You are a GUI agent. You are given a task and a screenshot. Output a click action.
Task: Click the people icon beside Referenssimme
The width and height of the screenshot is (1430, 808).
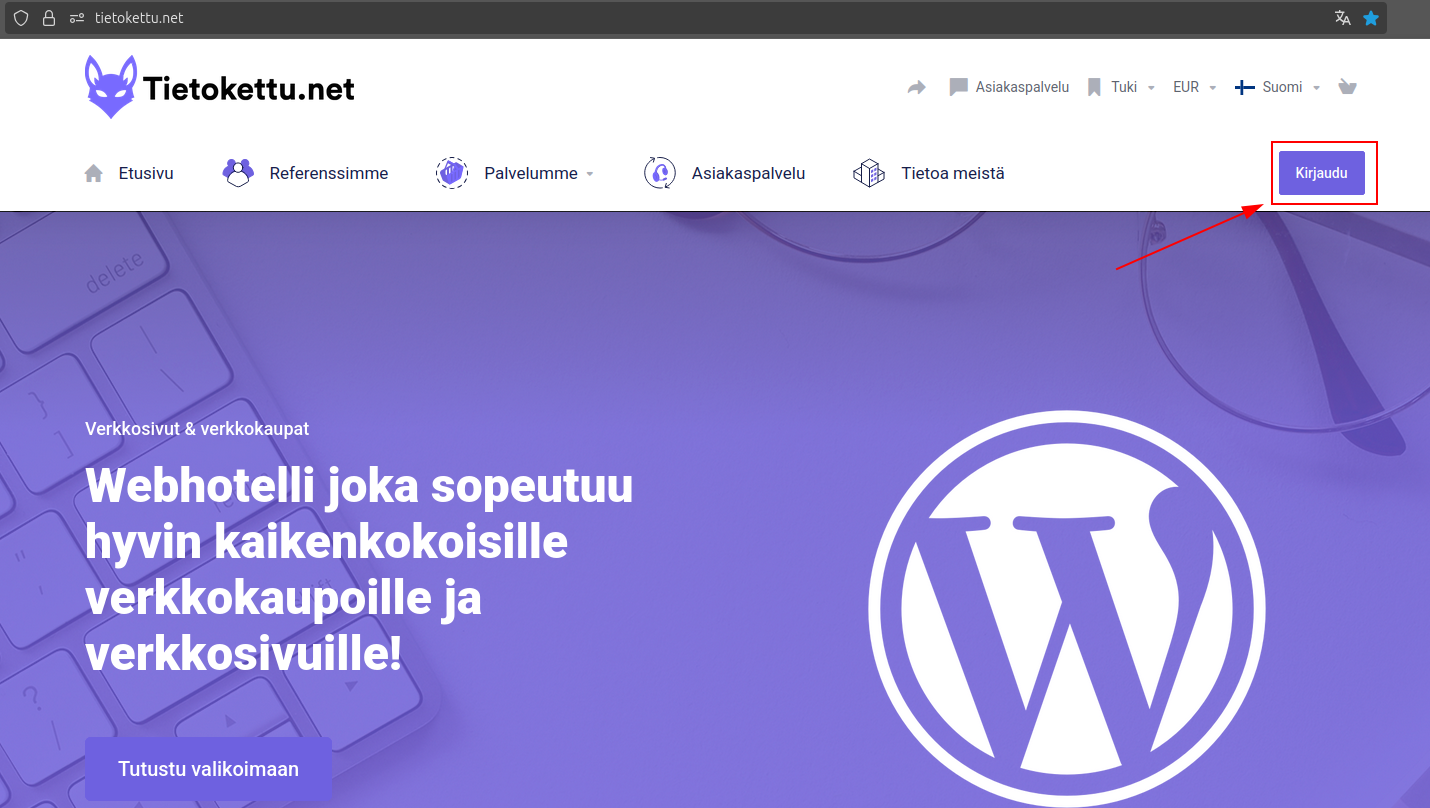pos(238,173)
